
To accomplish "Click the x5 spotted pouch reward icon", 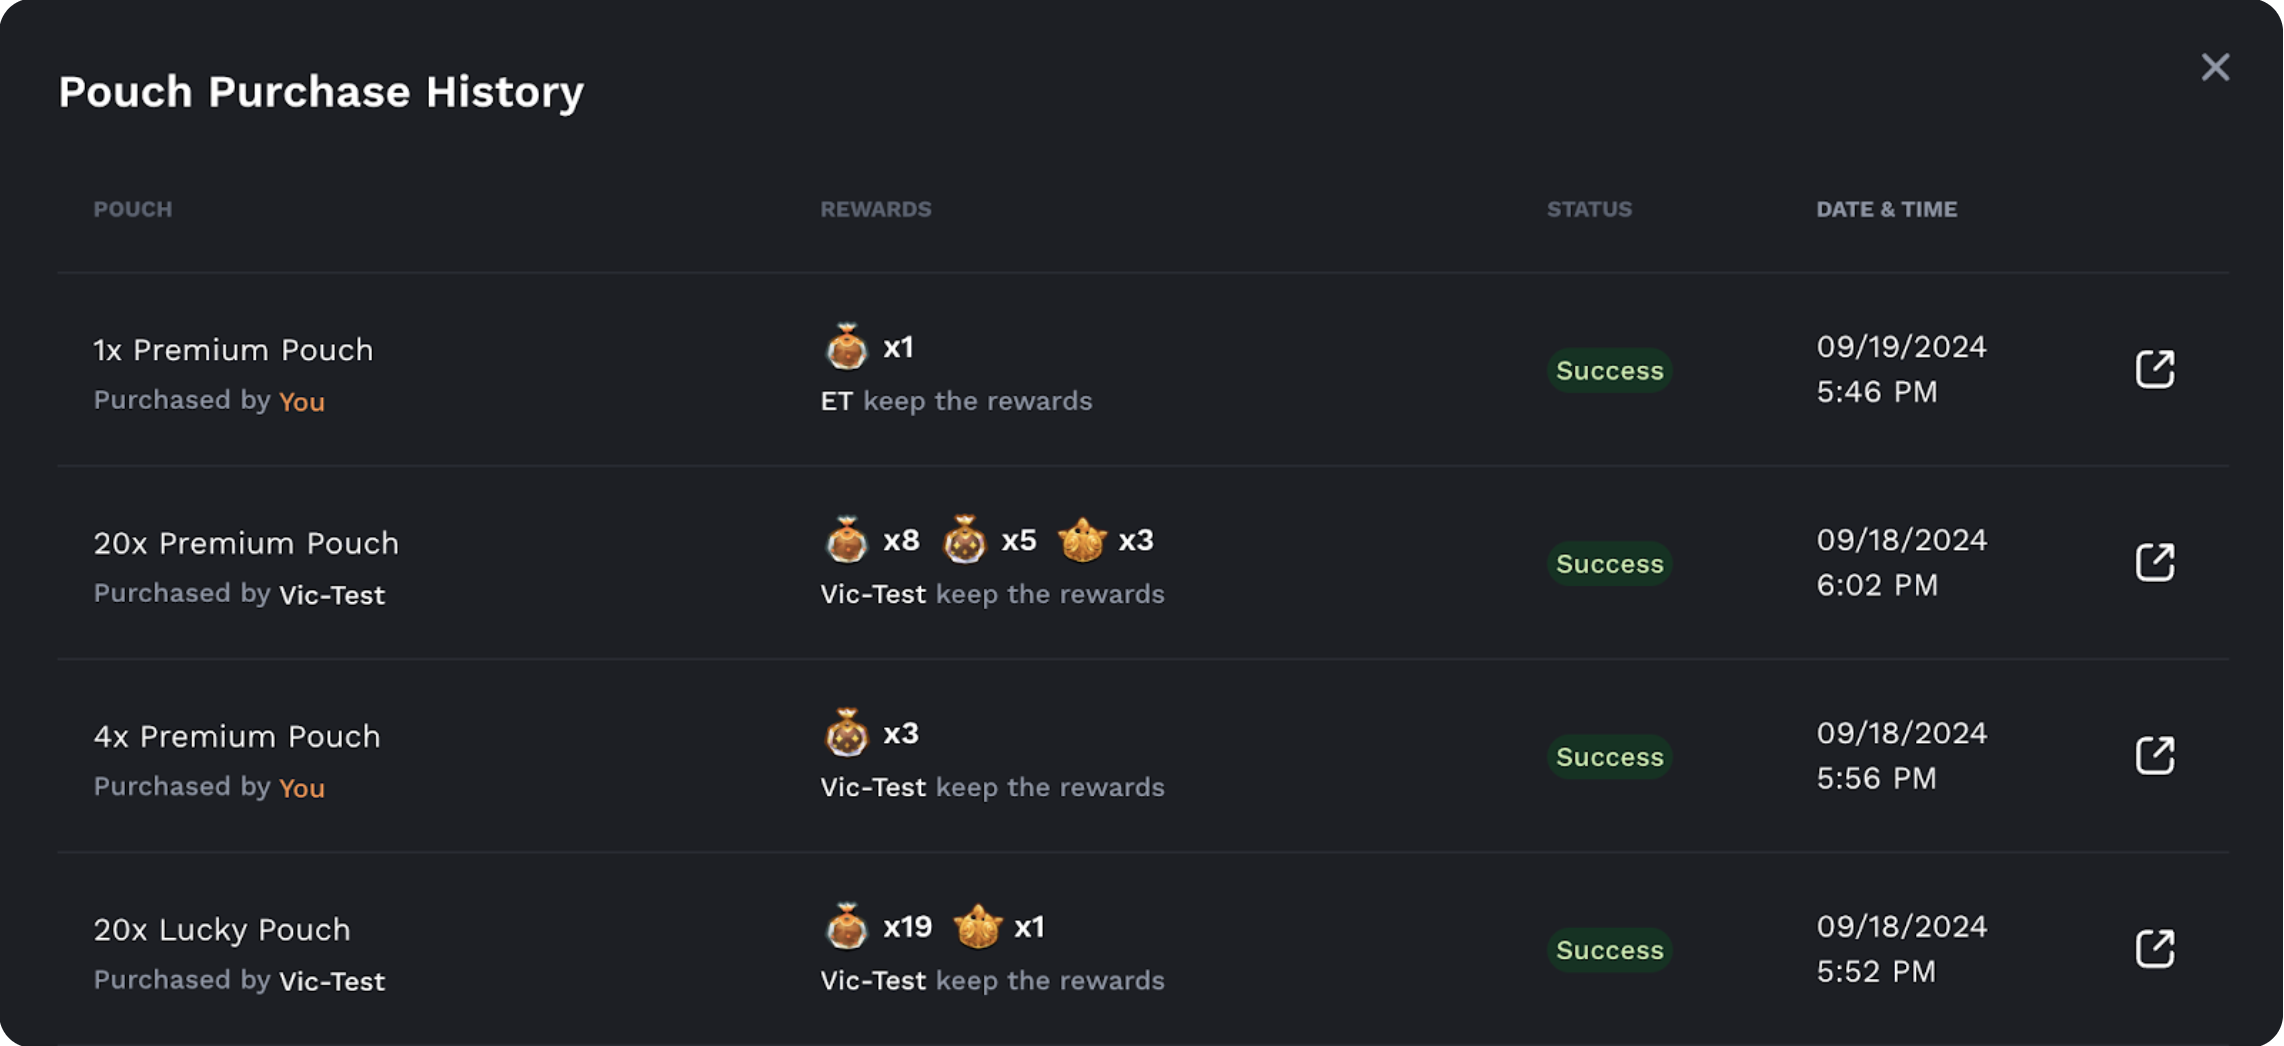I will pyautogui.click(x=964, y=539).
